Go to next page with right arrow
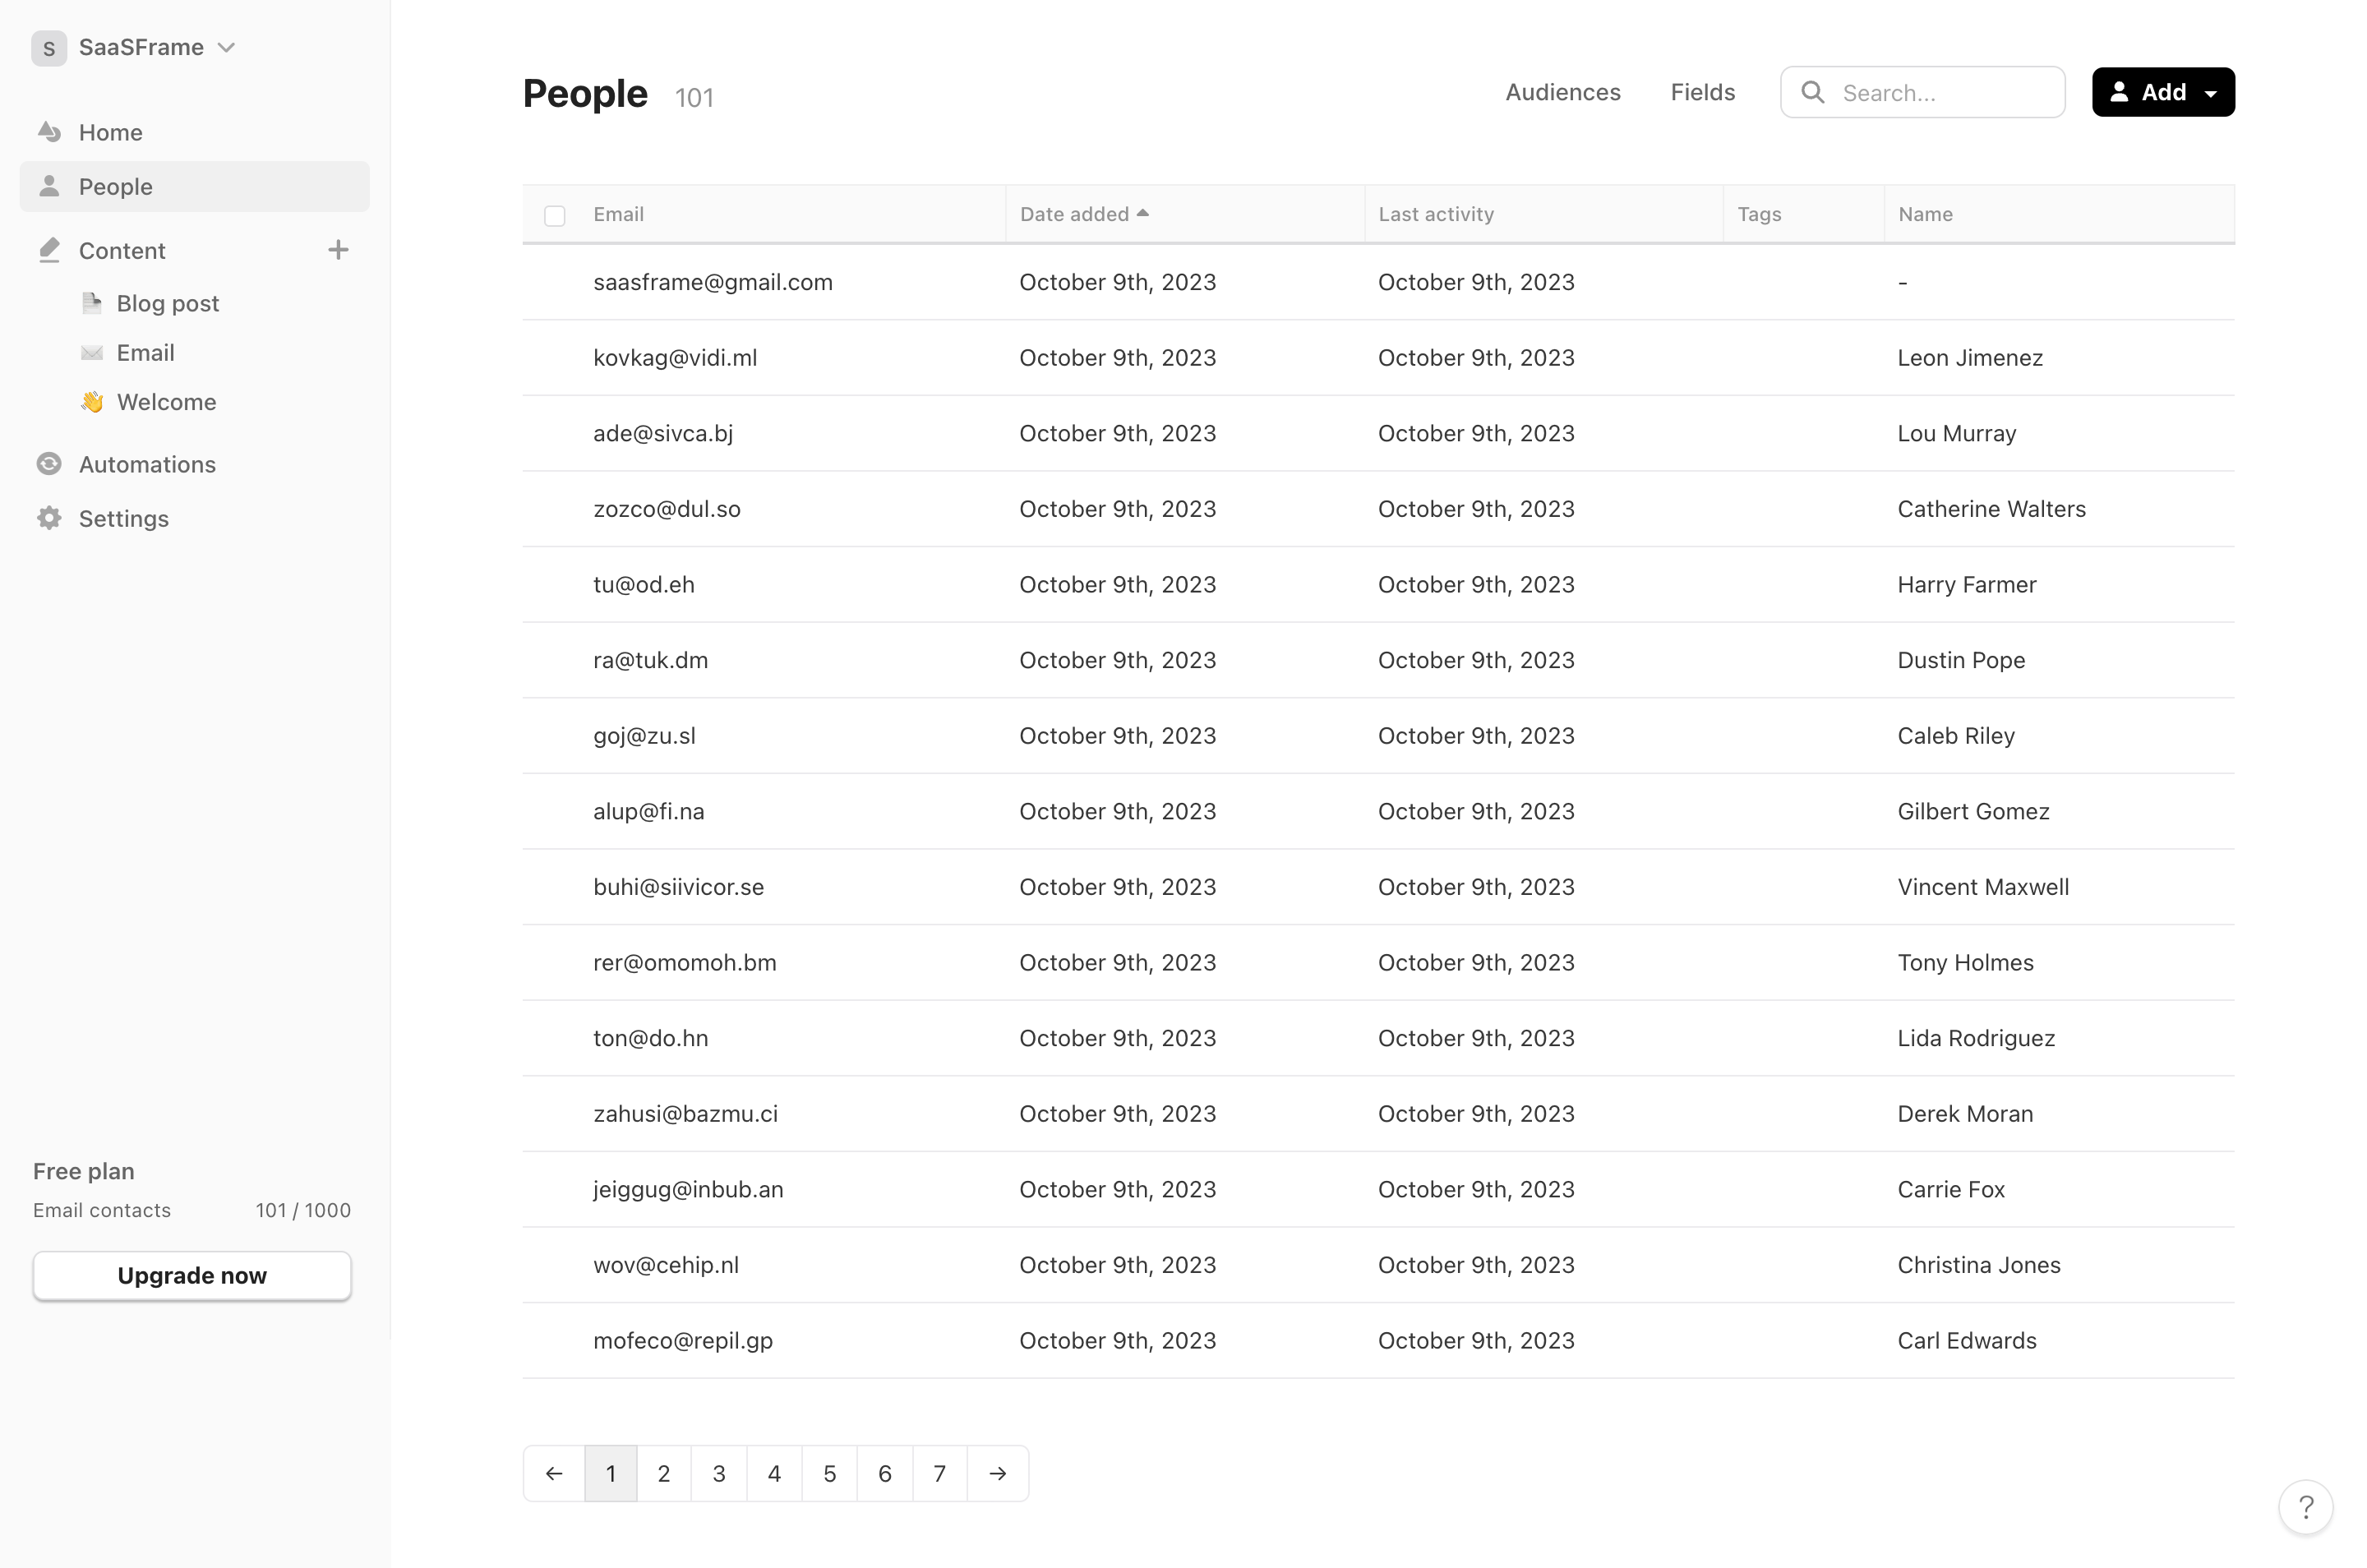 (997, 1473)
